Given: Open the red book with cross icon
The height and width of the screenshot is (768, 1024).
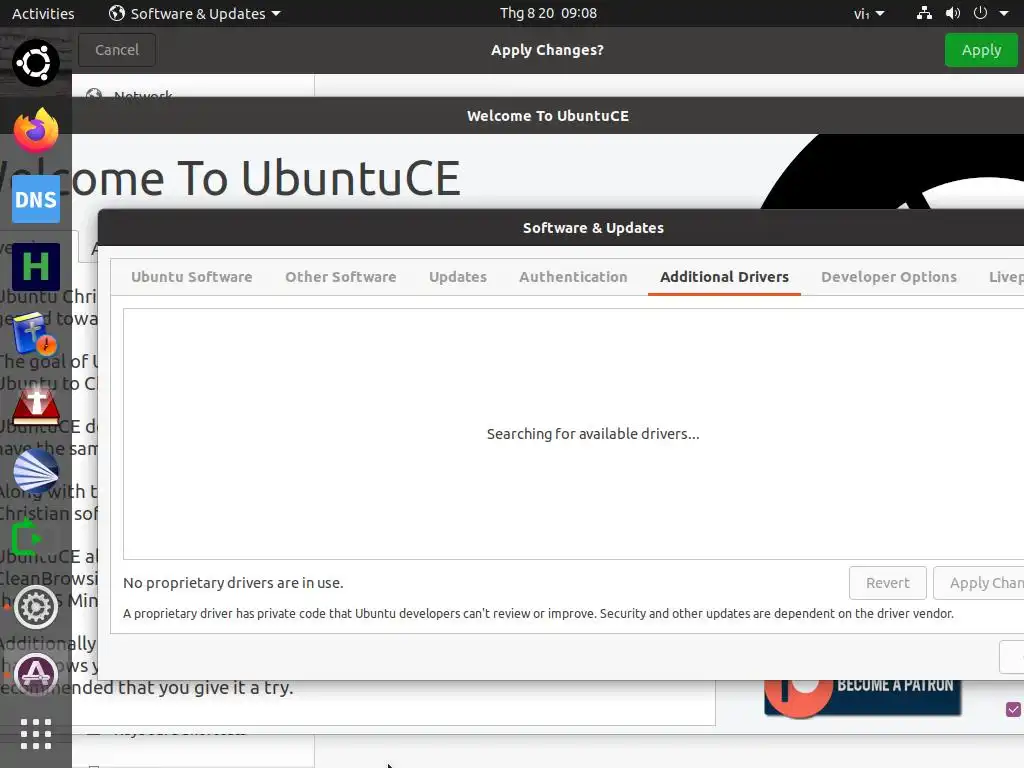Looking at the screenshot, I should click(x=36, y=405).
